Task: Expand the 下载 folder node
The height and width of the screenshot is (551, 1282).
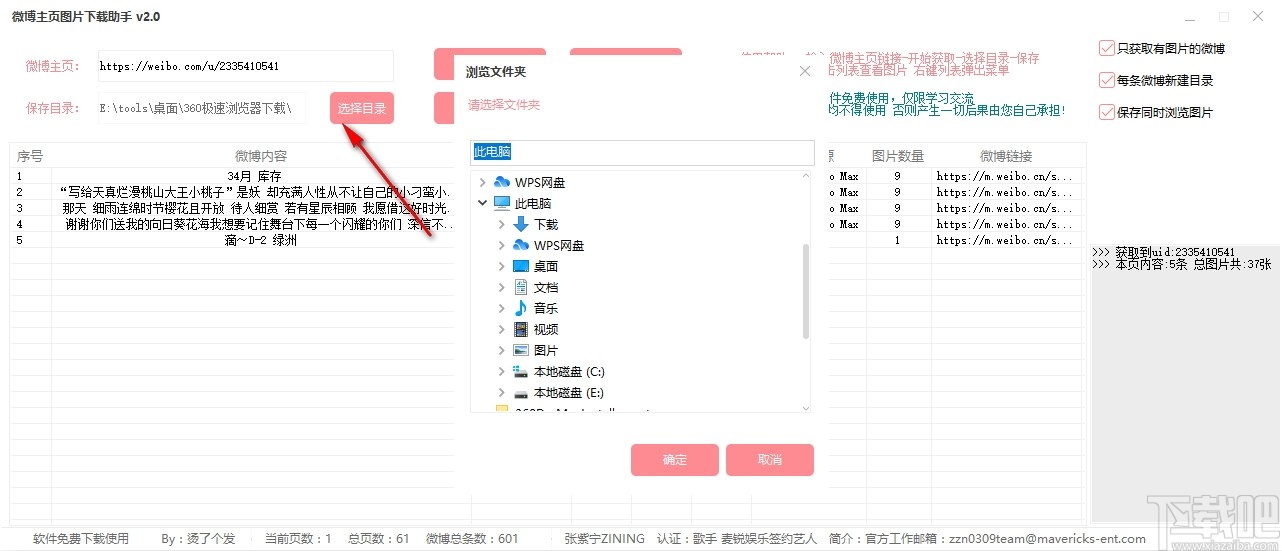Action: (502, 224)
